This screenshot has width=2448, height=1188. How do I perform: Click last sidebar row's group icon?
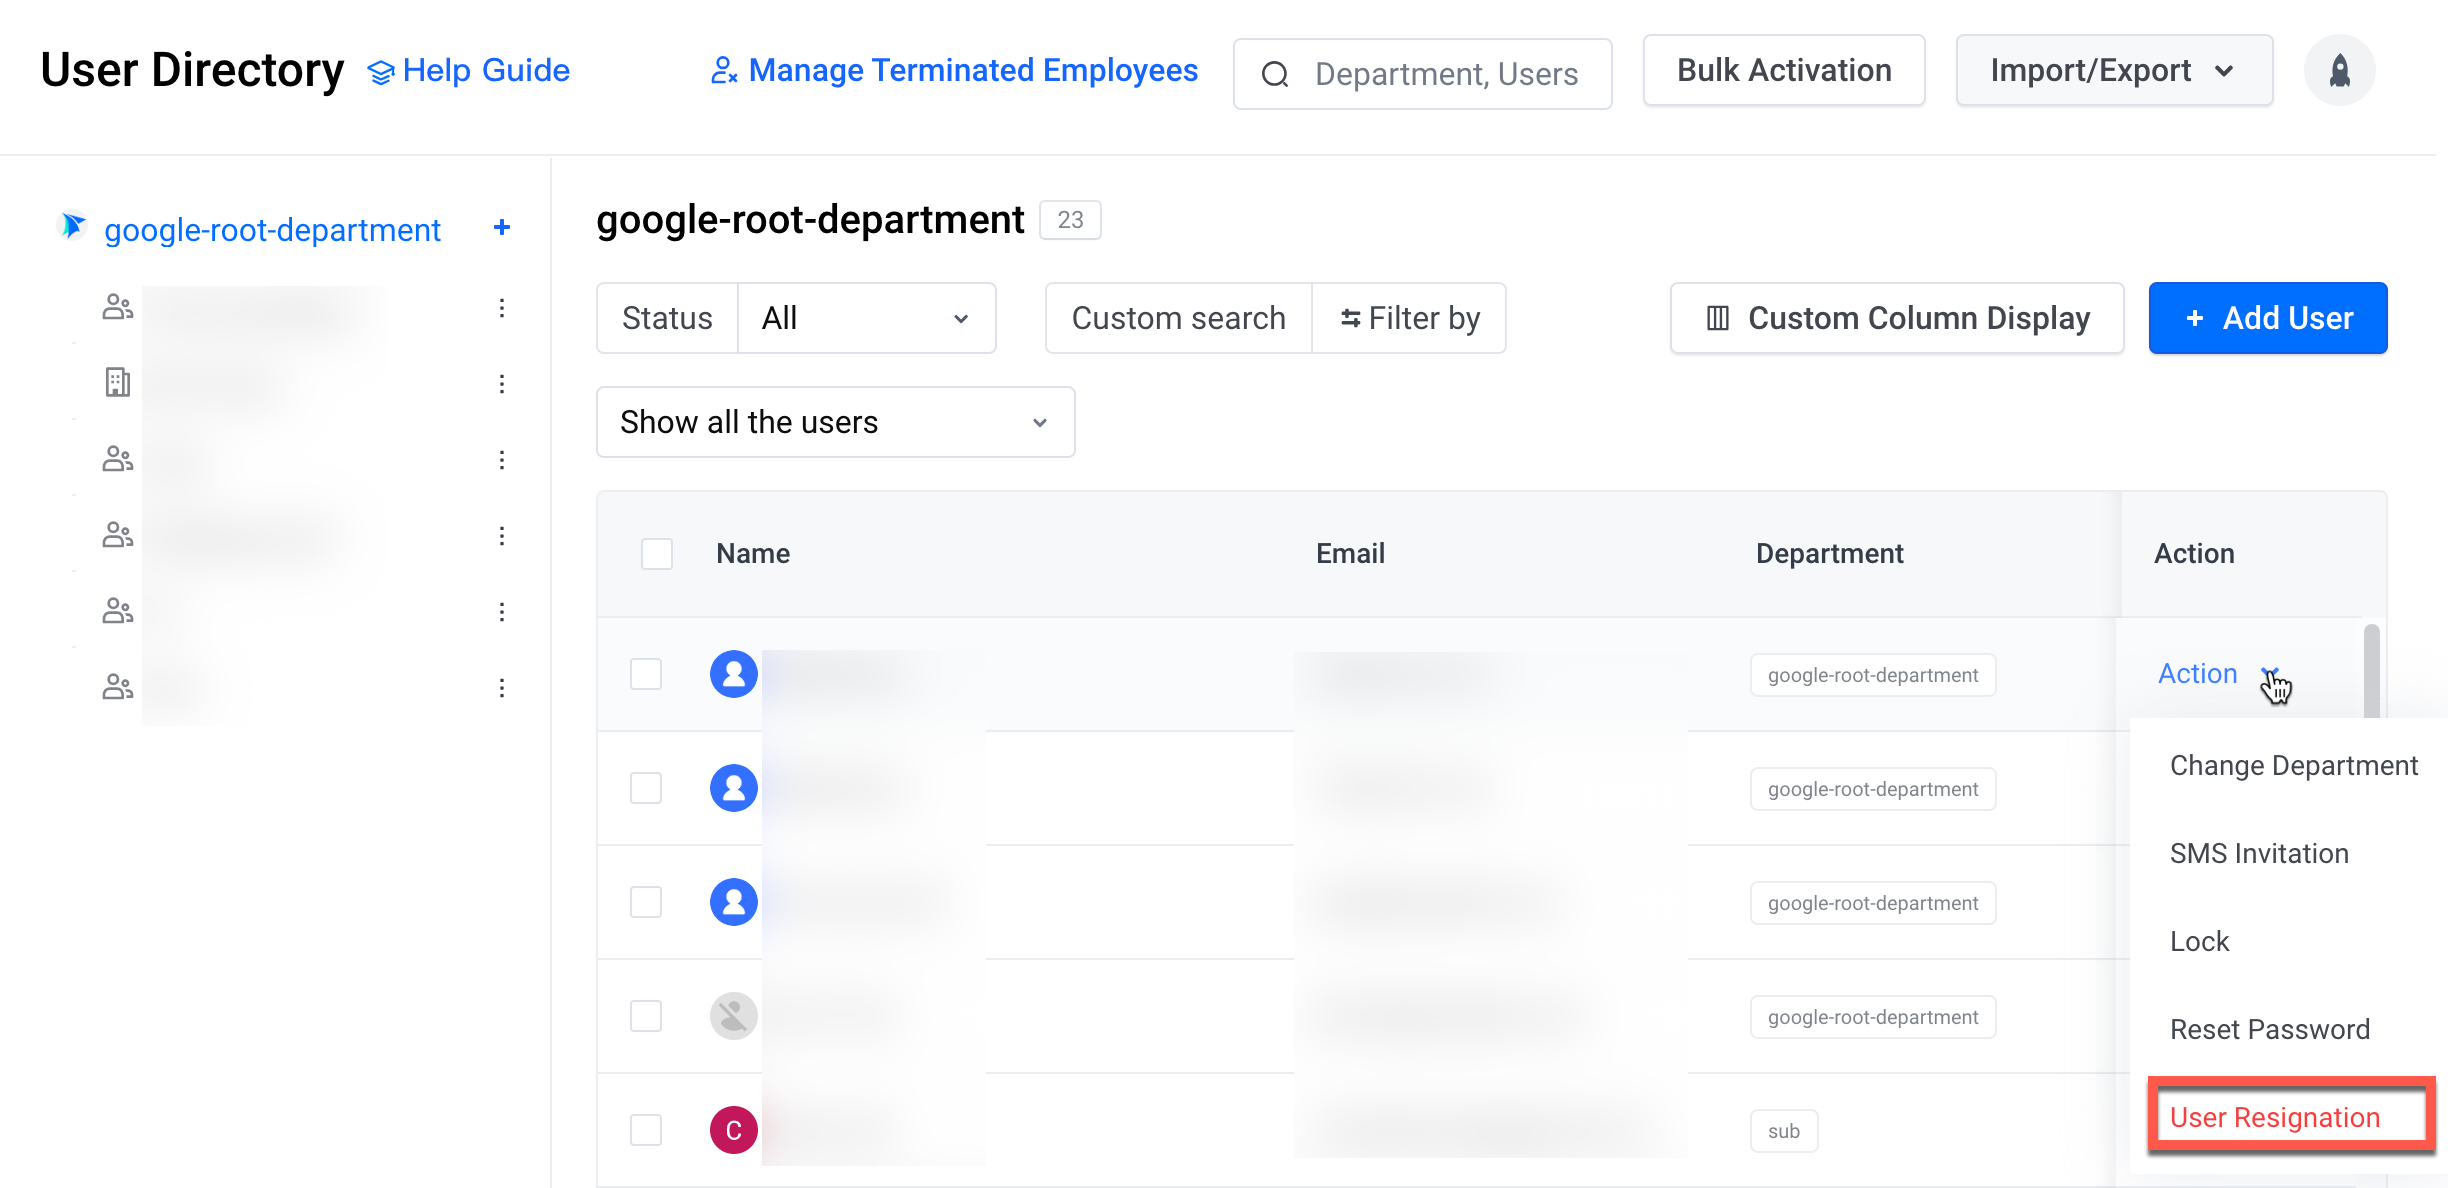point(118,687)
